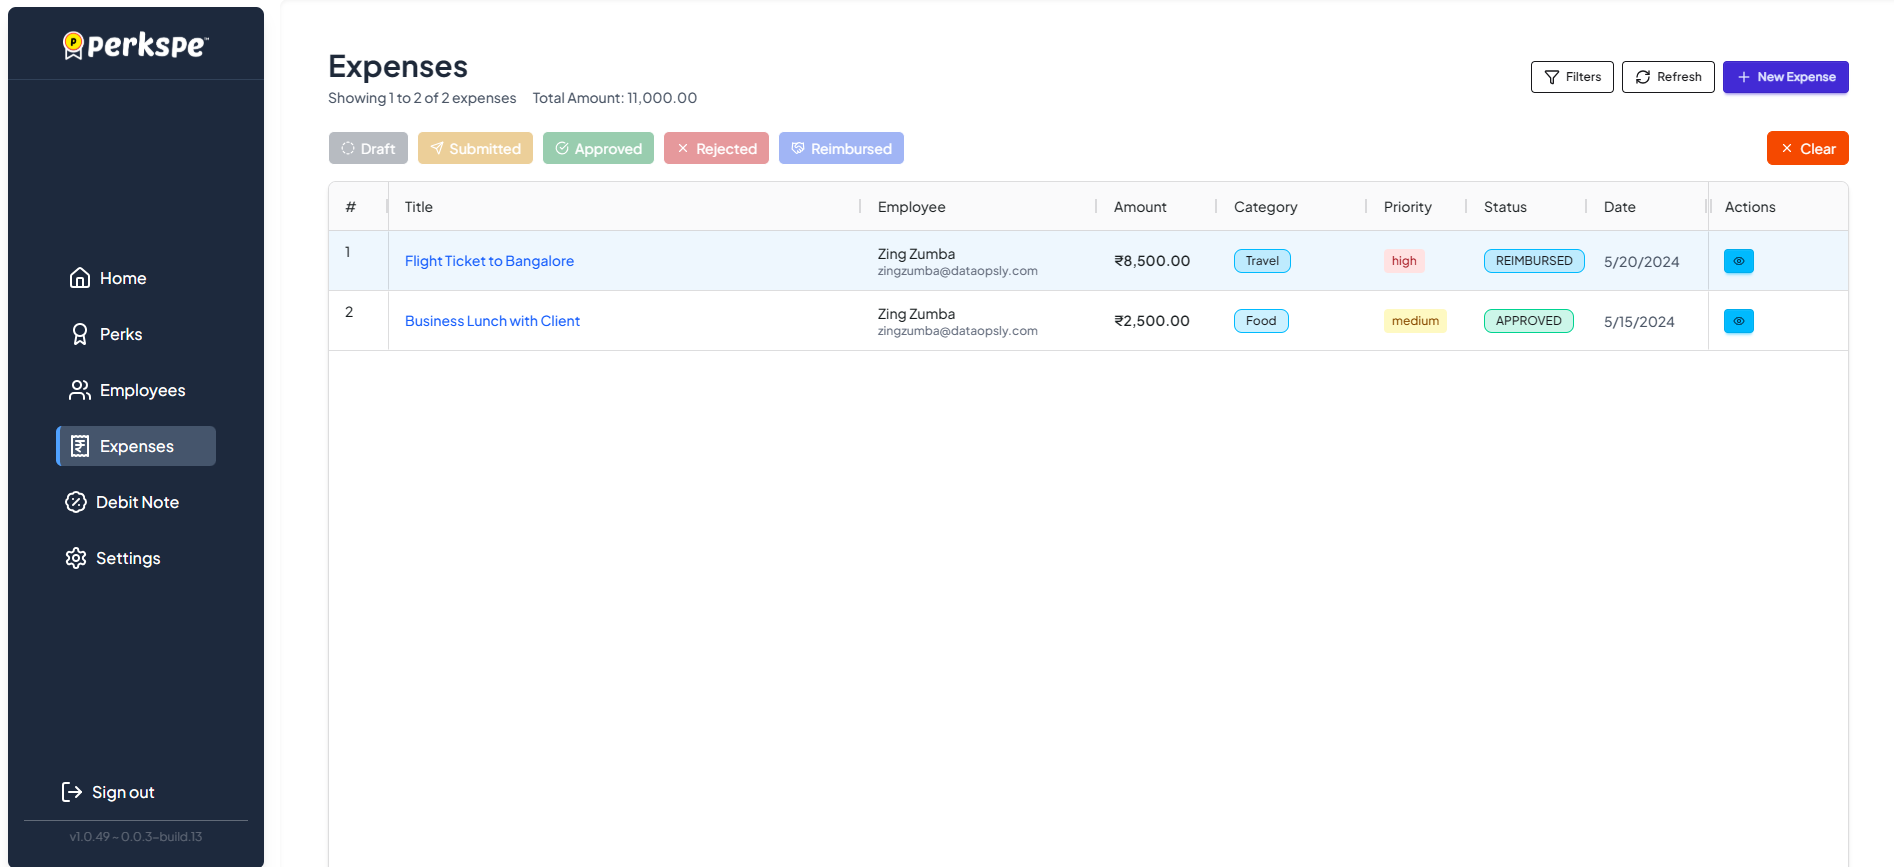Viewport: 1894px width, 867px height.
Task: Click the Settings gear icon
Action: [76, 558]
